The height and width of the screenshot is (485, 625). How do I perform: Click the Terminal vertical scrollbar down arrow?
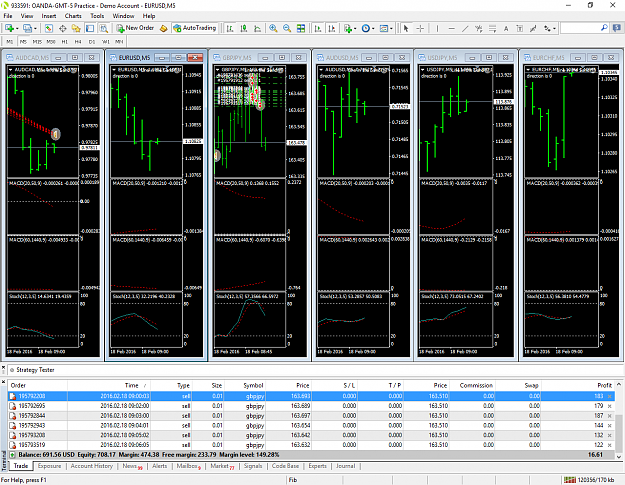coord(619,457)
